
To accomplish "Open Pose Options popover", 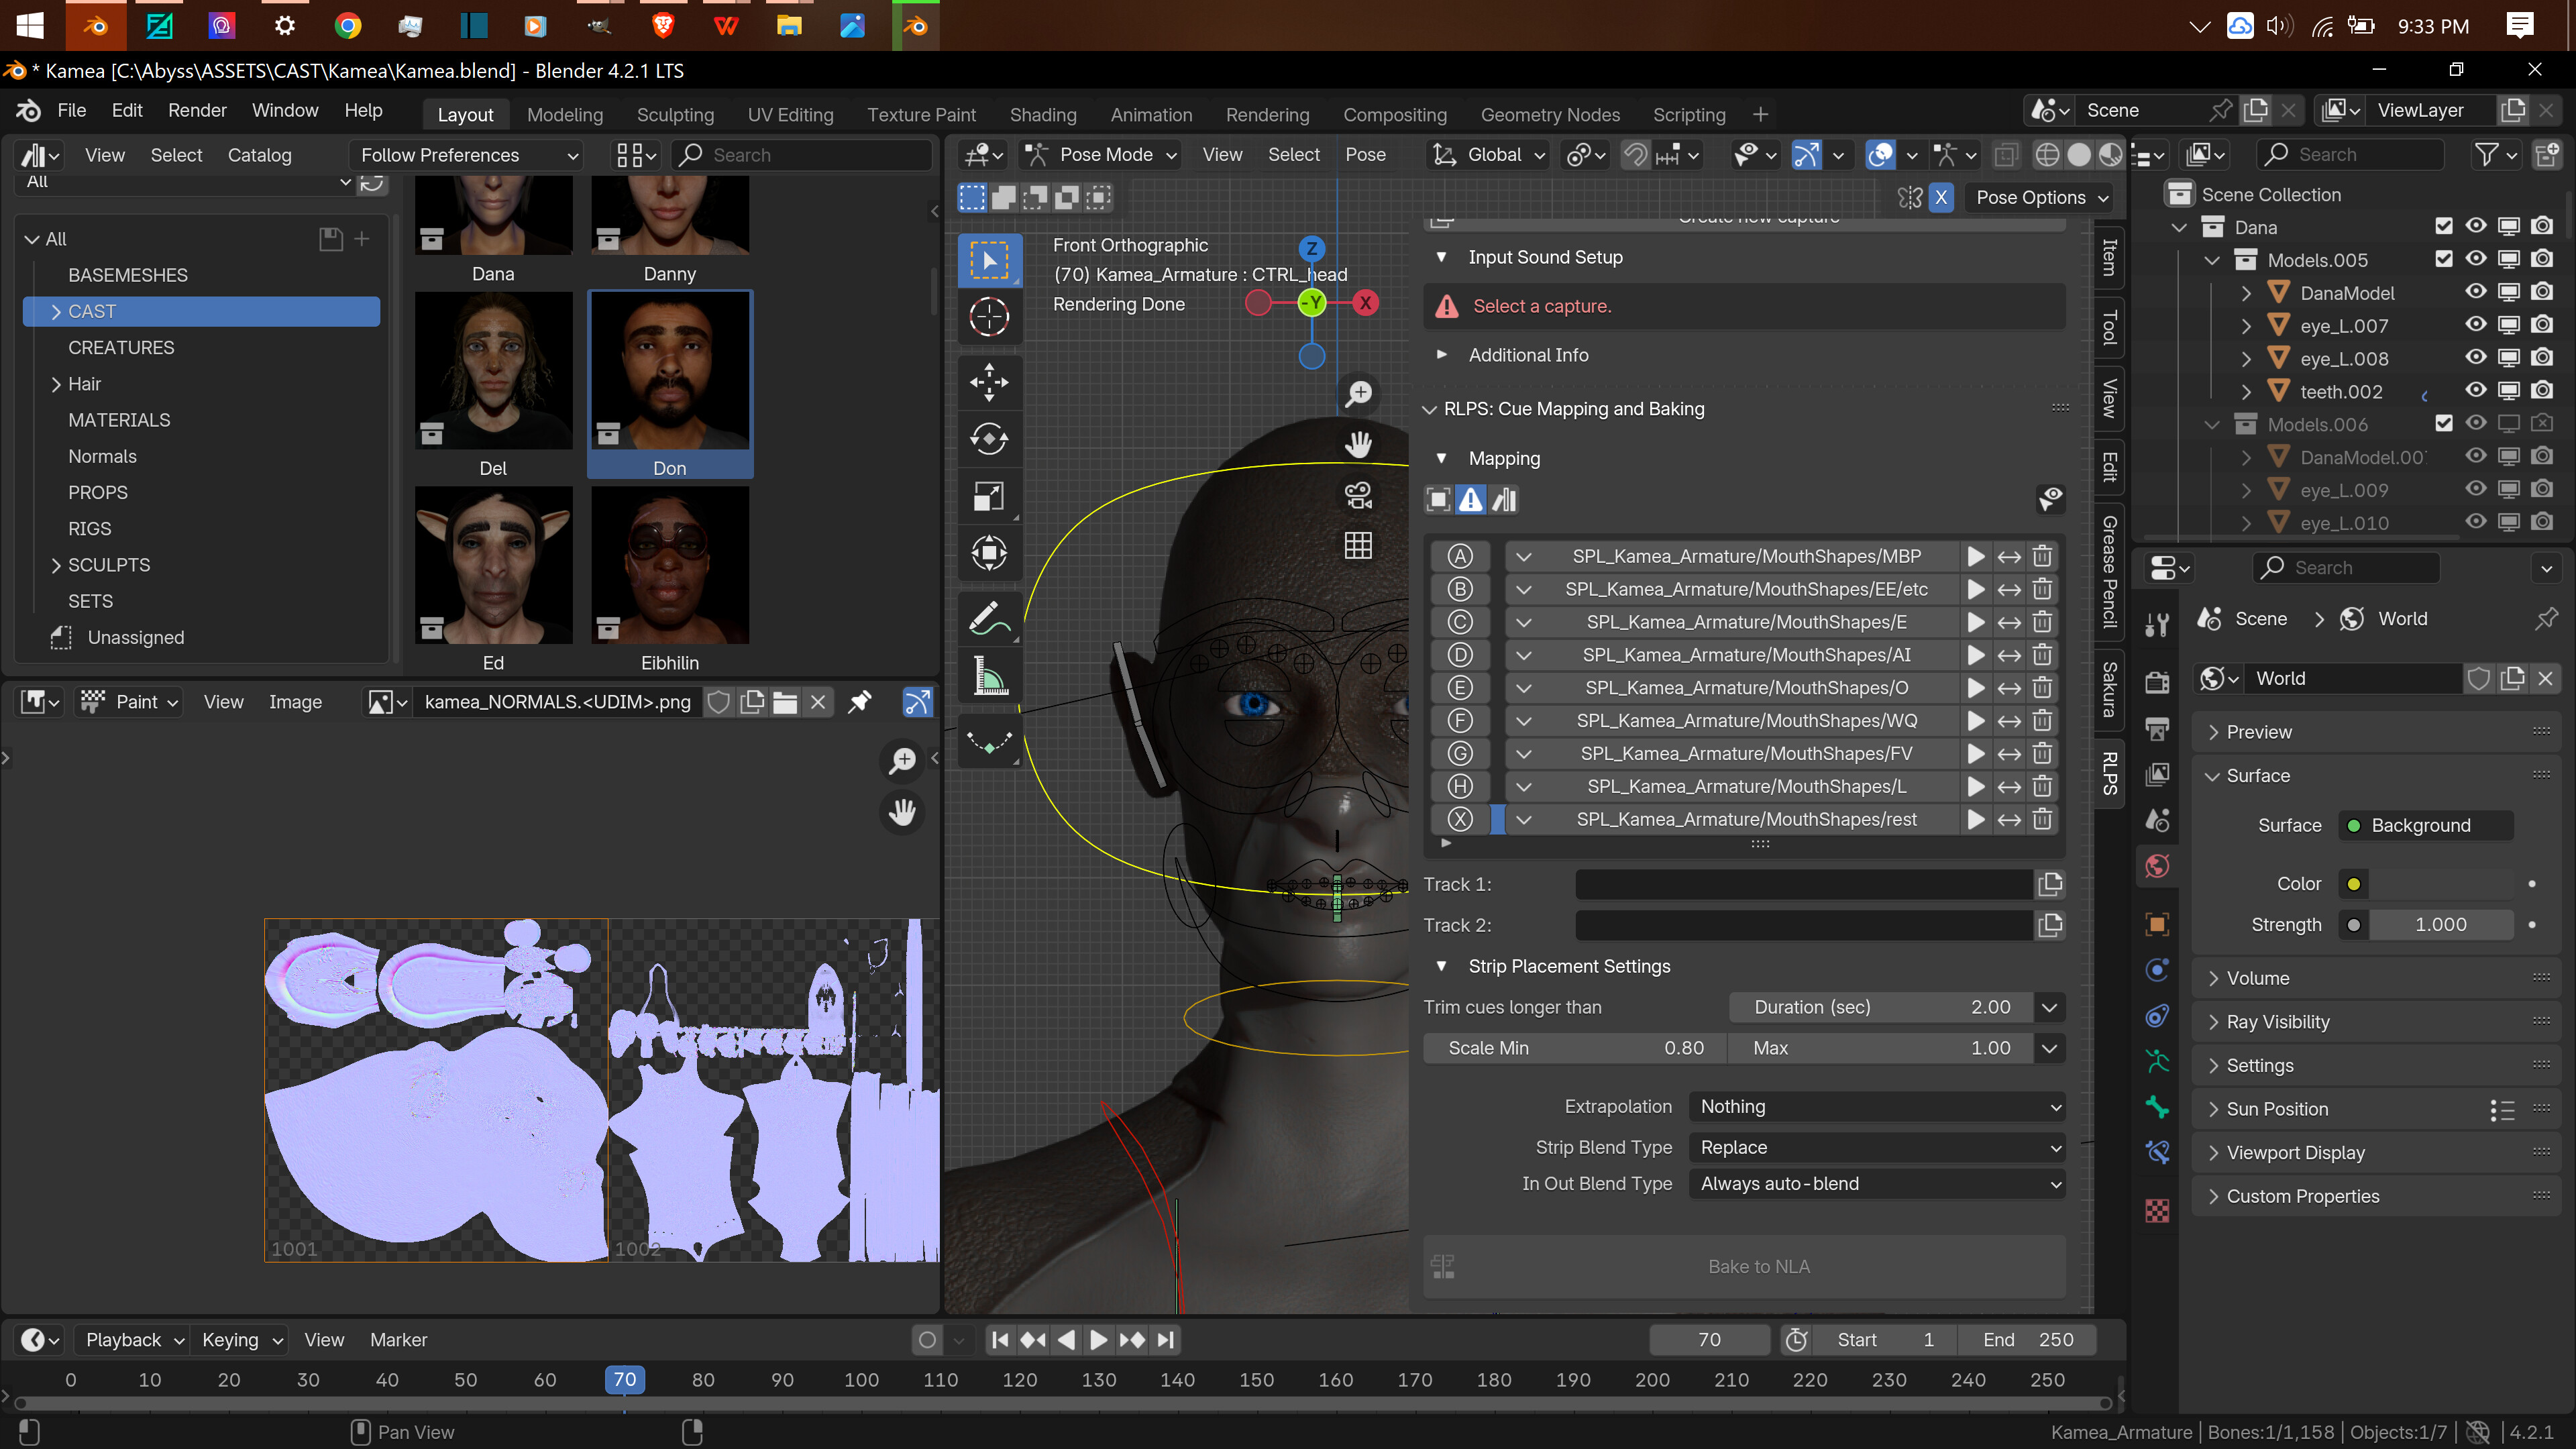I will coord(2042,197).
